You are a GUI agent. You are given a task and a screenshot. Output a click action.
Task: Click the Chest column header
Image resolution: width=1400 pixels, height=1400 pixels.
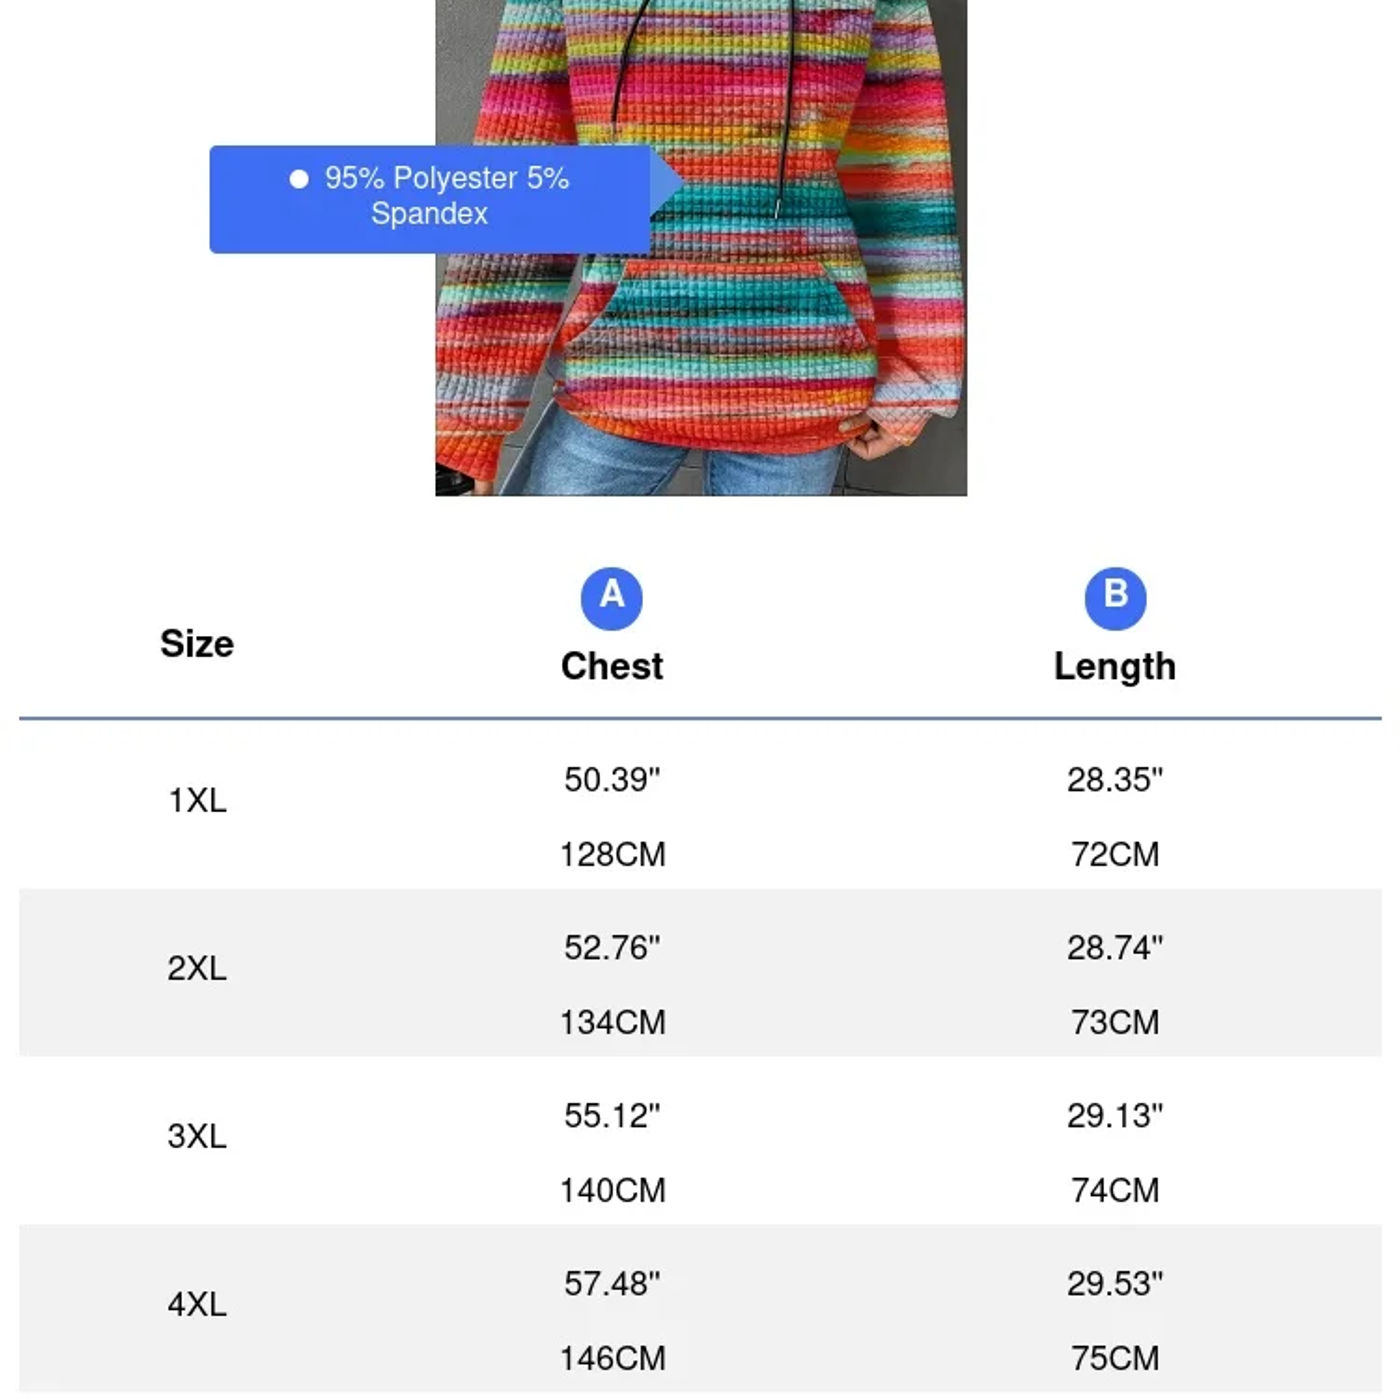pos(612,666)
